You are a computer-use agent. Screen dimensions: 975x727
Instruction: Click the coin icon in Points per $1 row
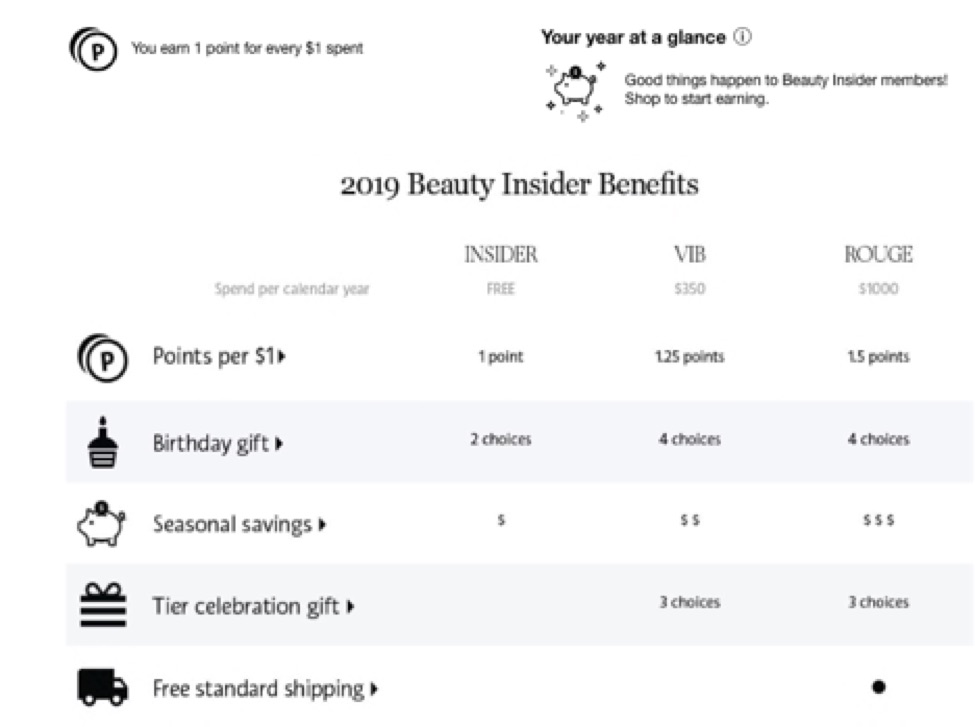pyautogui.click(x=103, y=358)
